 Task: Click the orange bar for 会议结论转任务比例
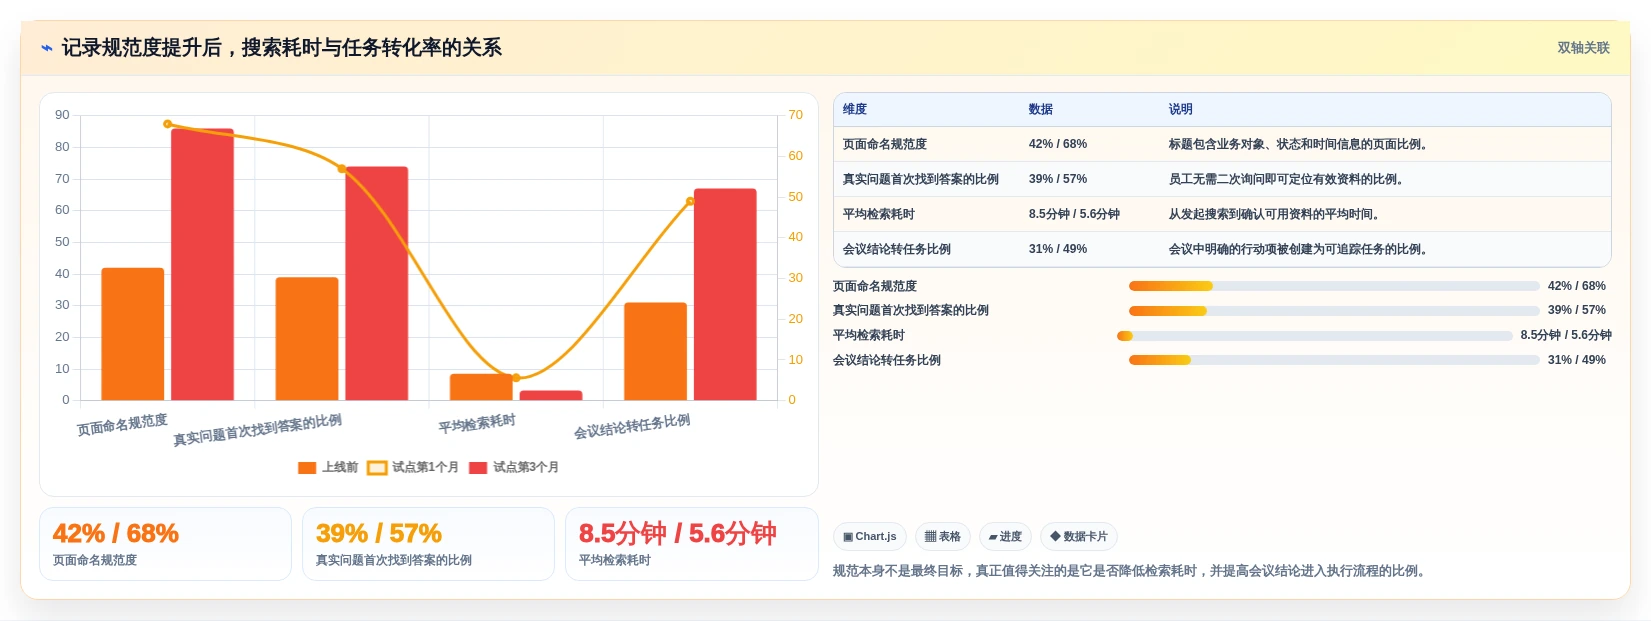(x=656, y=351)
